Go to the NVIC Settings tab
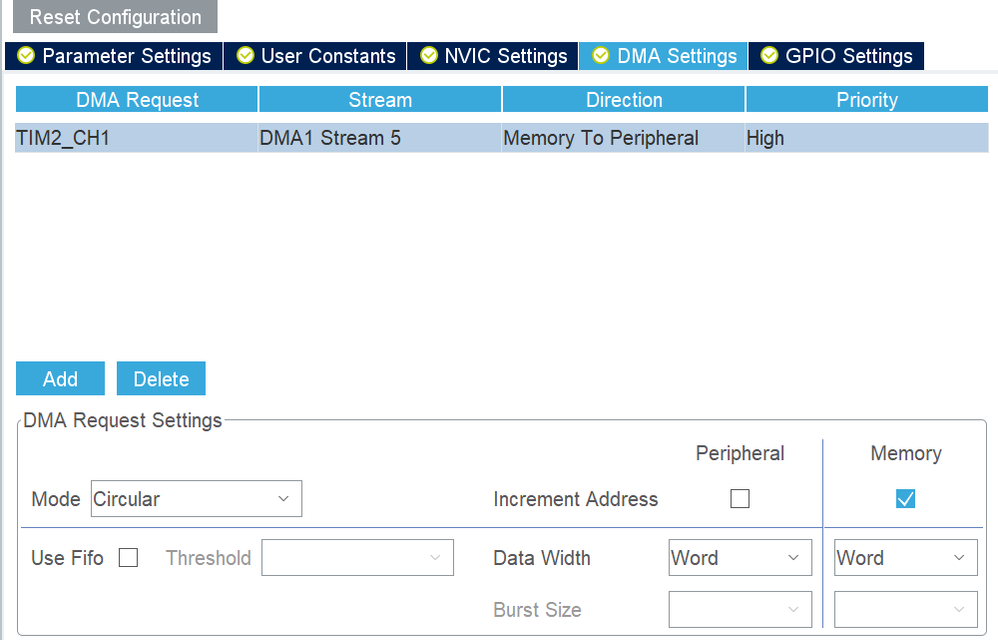 coord(505,56)
